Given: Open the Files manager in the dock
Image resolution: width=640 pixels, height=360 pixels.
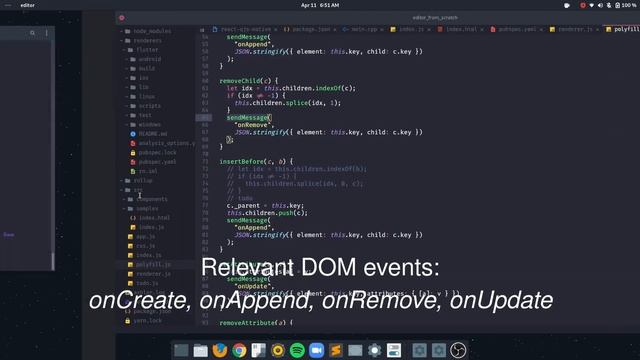Looking at the screenshot, I should tap(200, 350).
